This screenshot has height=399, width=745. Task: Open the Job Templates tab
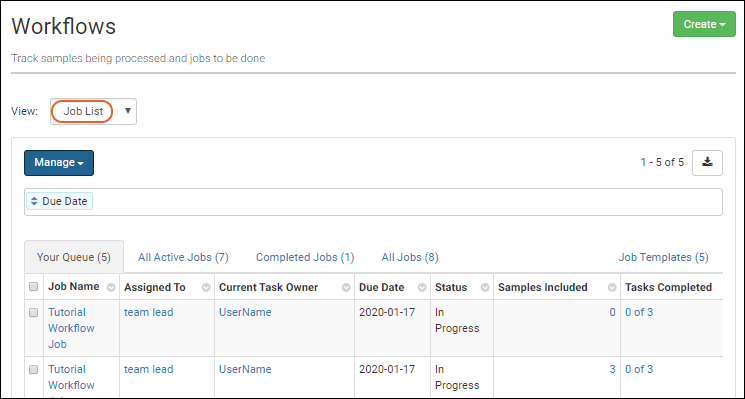(663, 257)
